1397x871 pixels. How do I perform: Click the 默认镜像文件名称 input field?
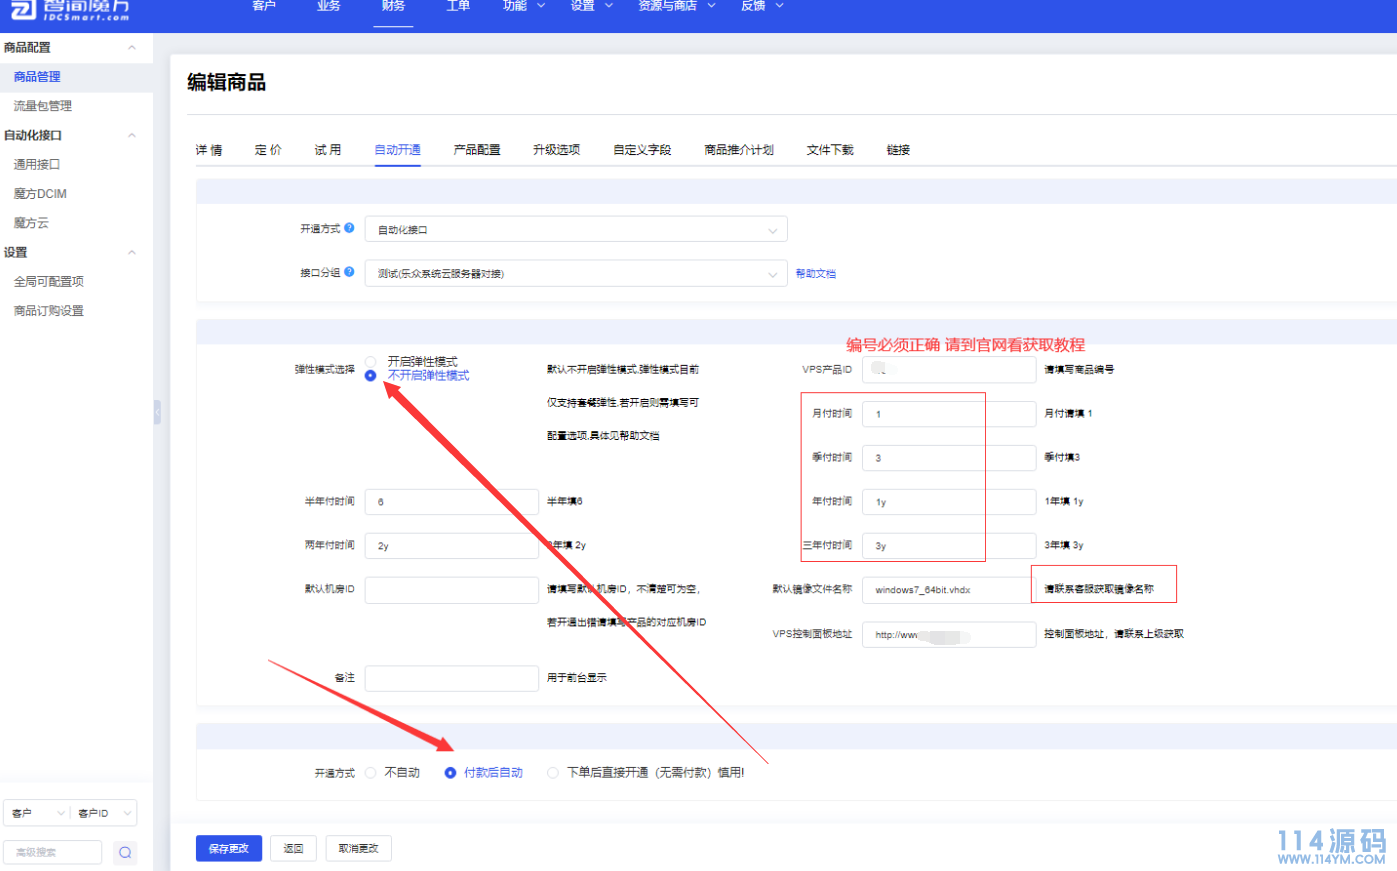pyautogui.click(x=949, y=590)
